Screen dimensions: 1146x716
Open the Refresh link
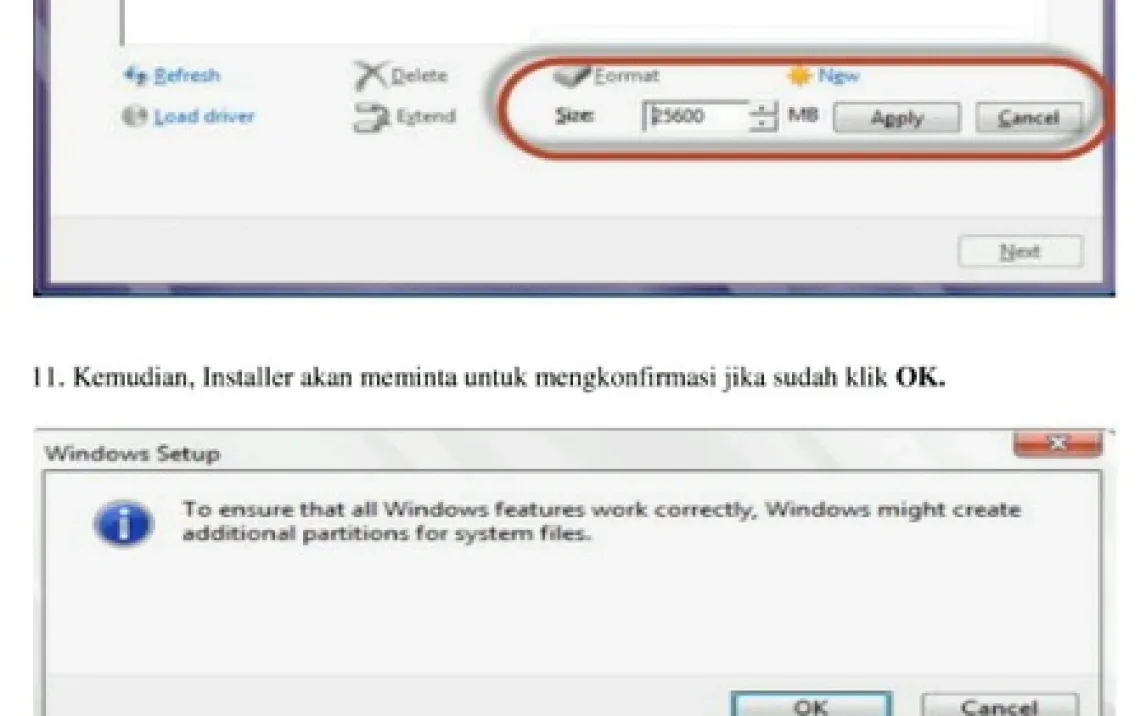186,75
